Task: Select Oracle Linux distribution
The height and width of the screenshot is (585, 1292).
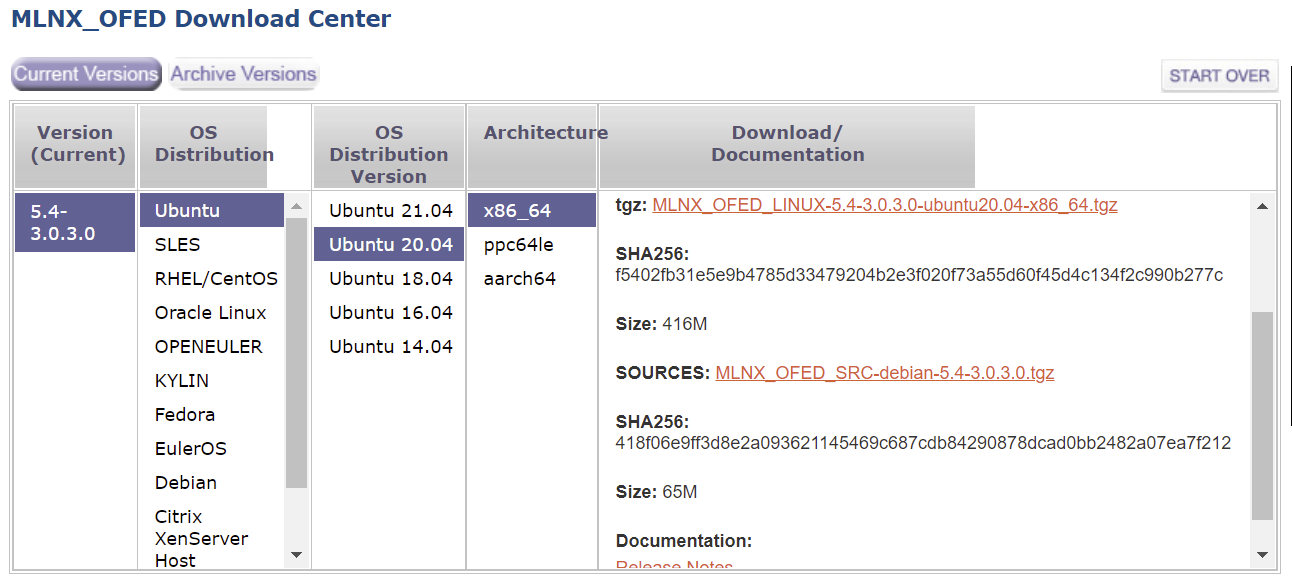Action: [212, 313]
